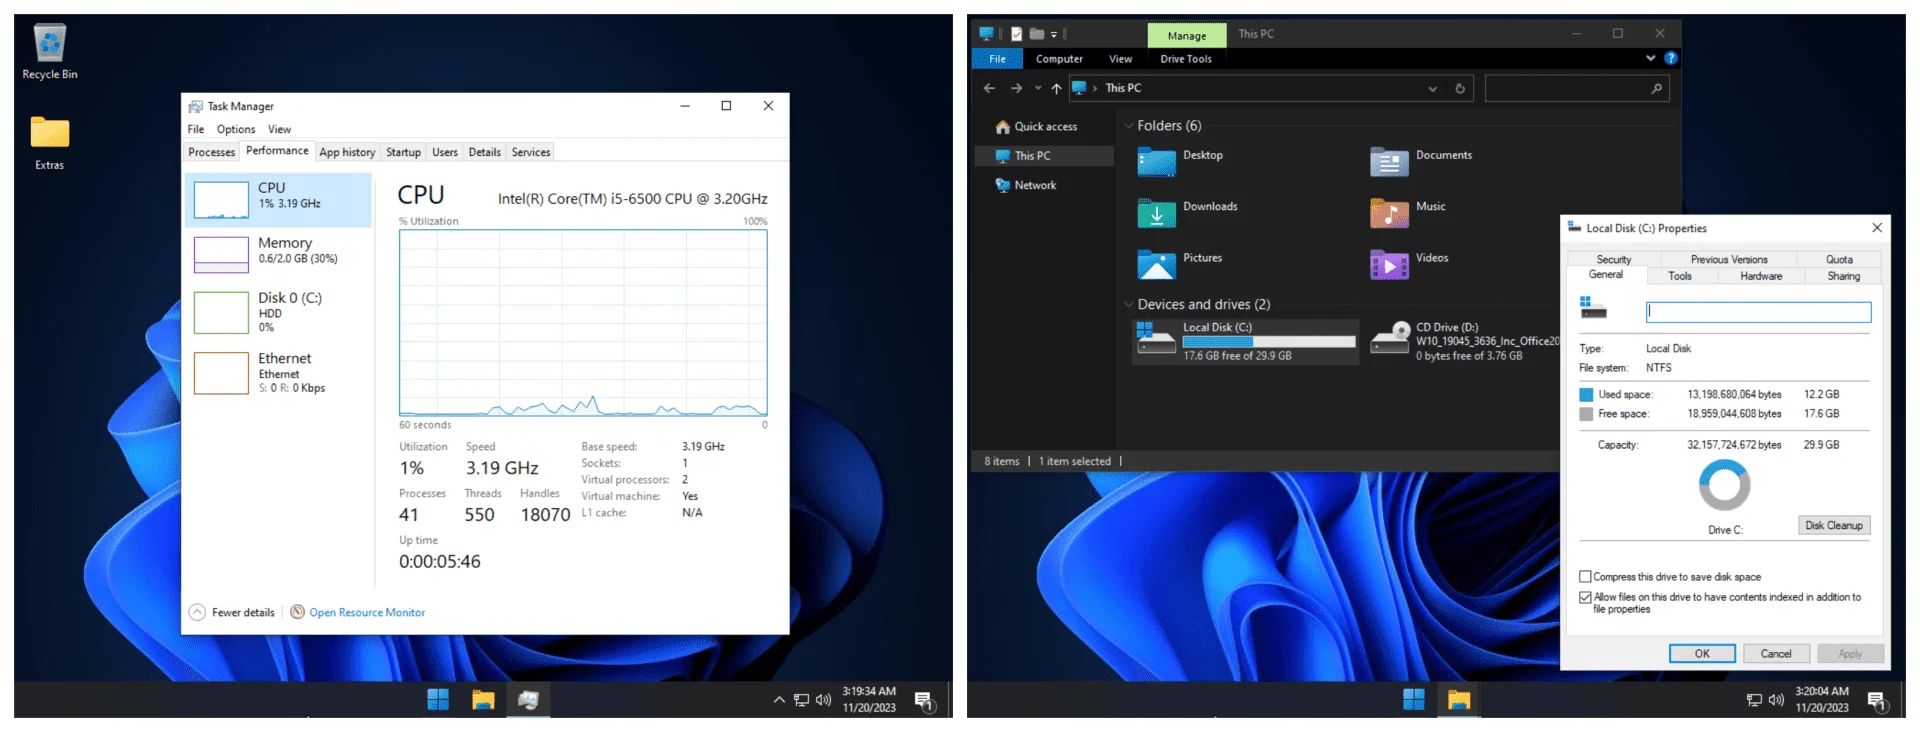Go back using the Explorer back arrow
1920x732 pixels.
(x=989, y=88)
